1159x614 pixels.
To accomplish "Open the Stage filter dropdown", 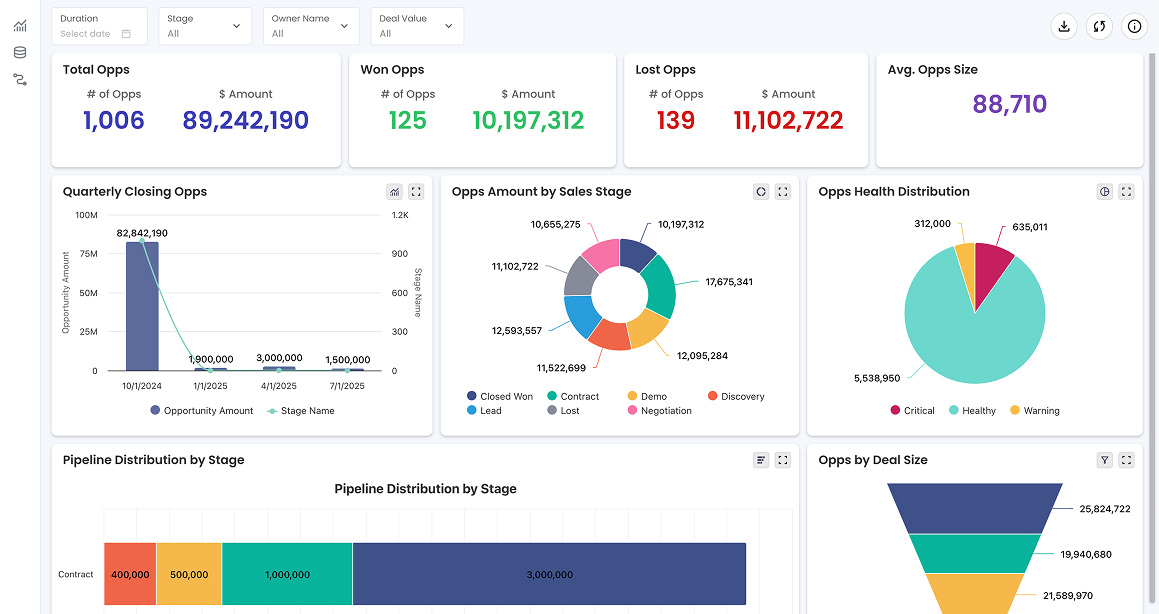I will click(204, 26).
